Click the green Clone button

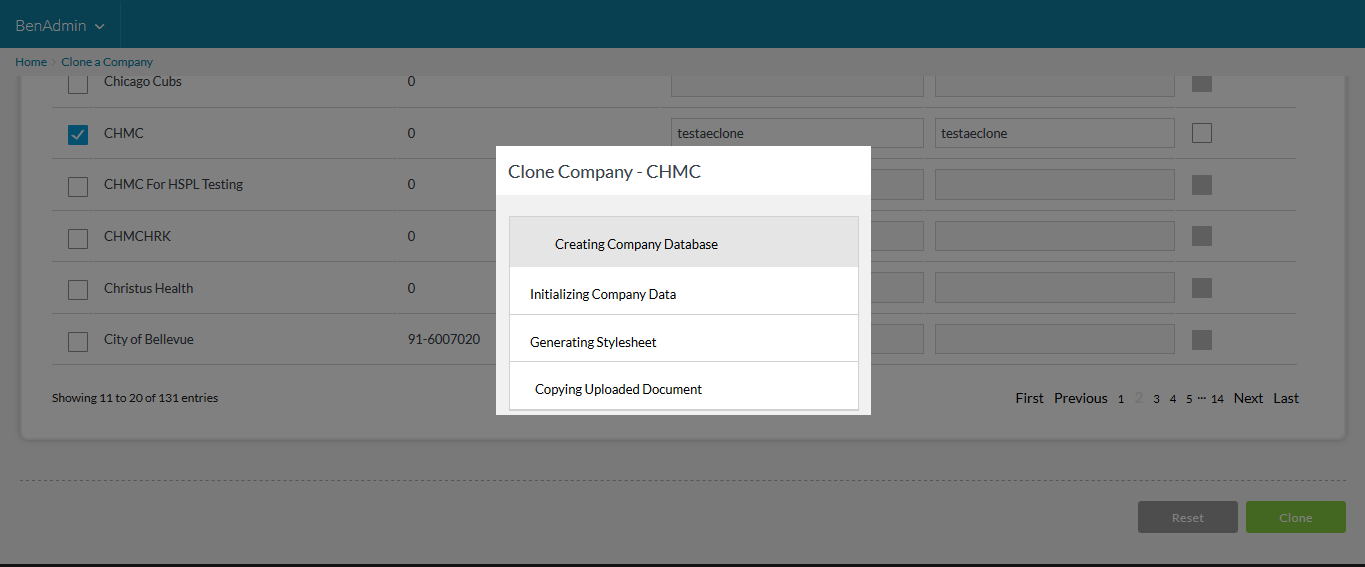[1295, 517]
